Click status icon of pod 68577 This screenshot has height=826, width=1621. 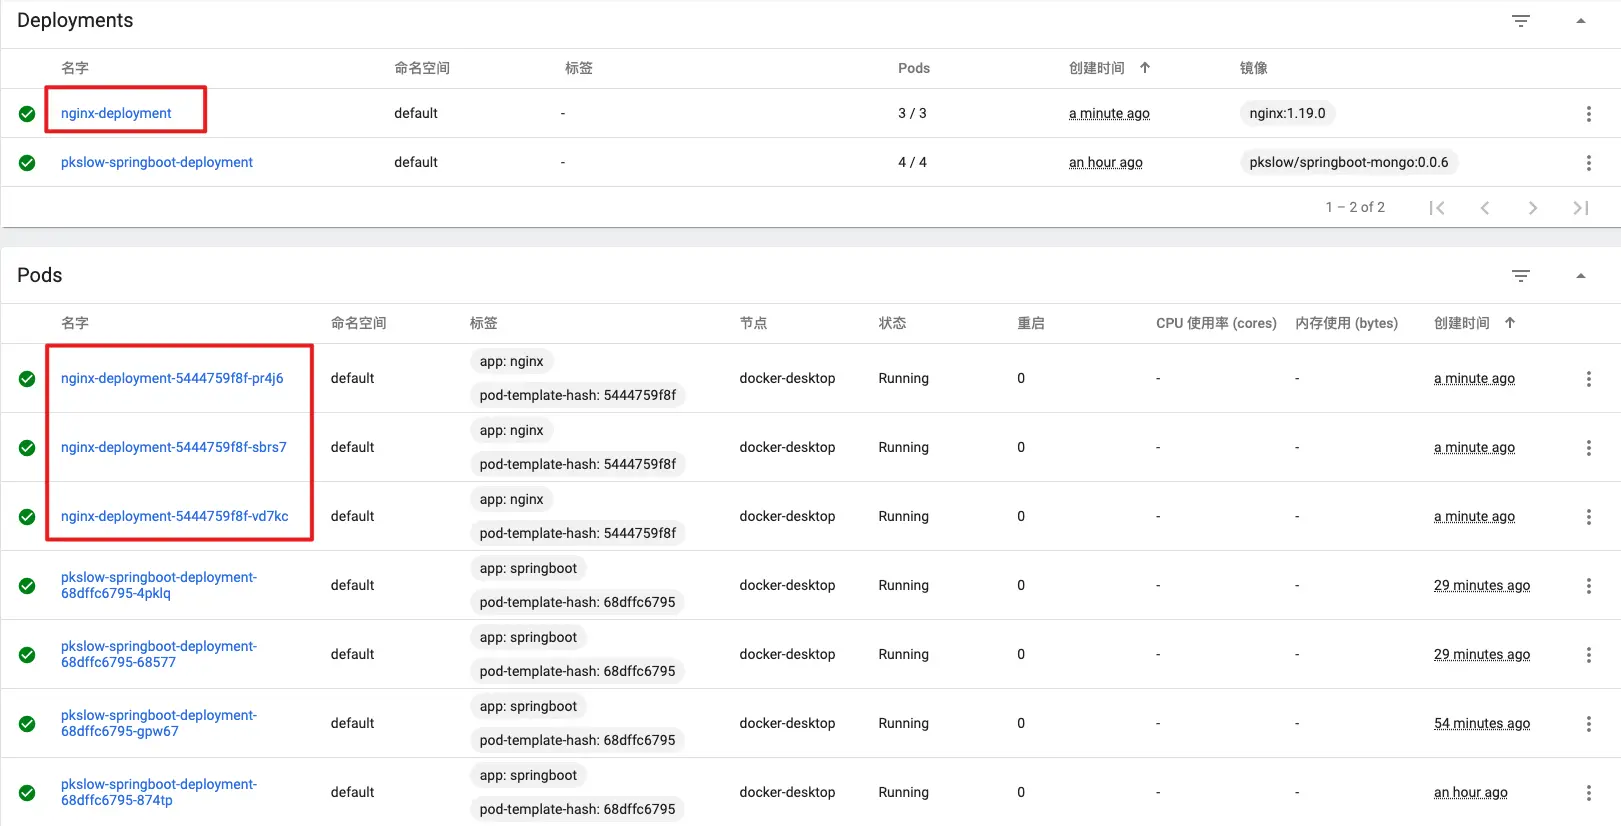[27, 655]
